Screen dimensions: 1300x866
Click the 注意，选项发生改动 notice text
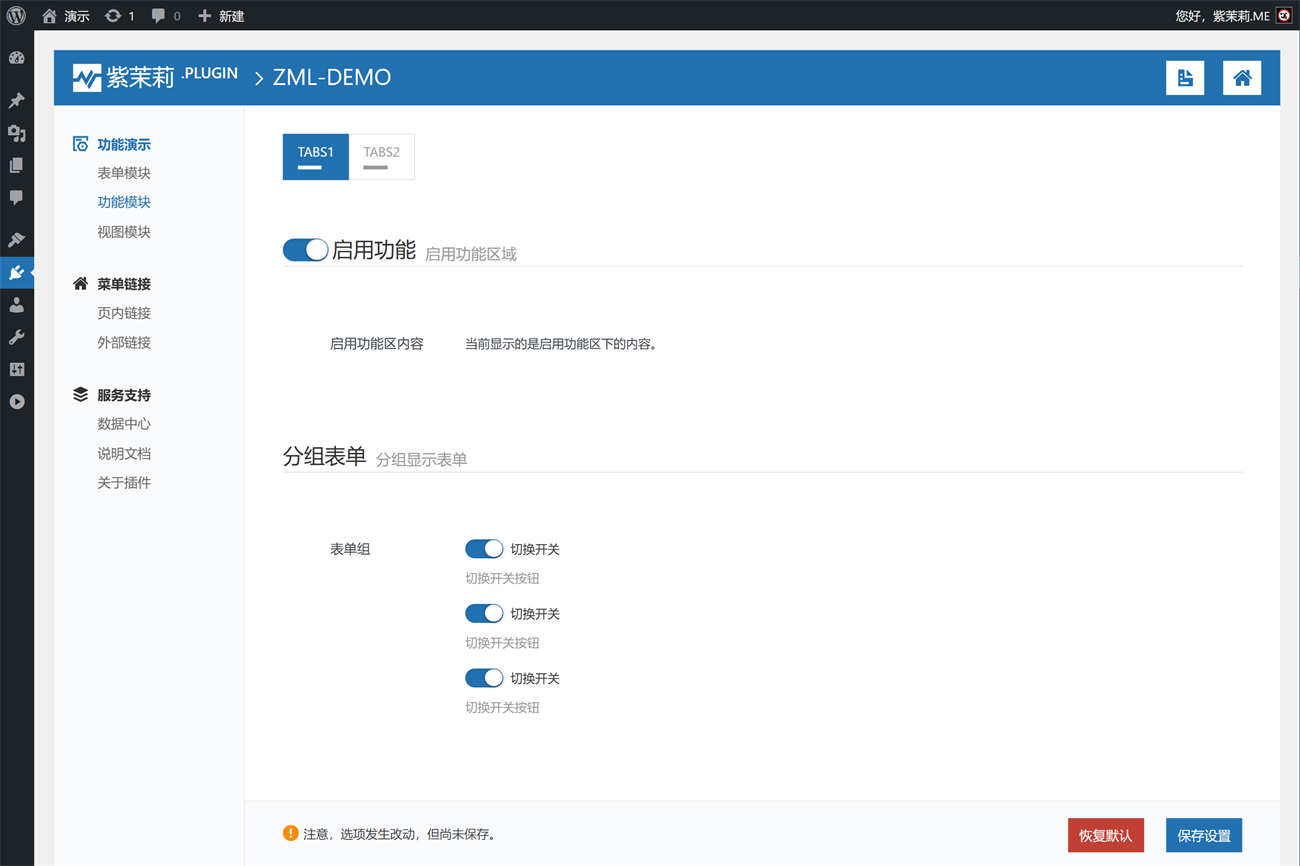pyautogui.click(x=400, y=834)
